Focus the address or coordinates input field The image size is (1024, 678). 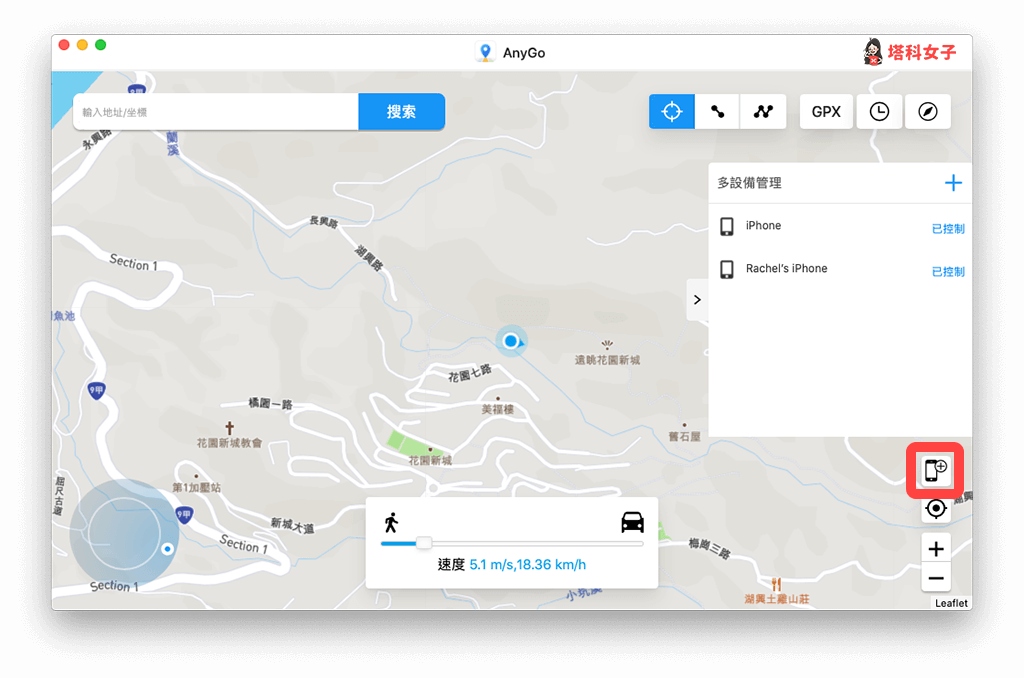click(216, 112)
